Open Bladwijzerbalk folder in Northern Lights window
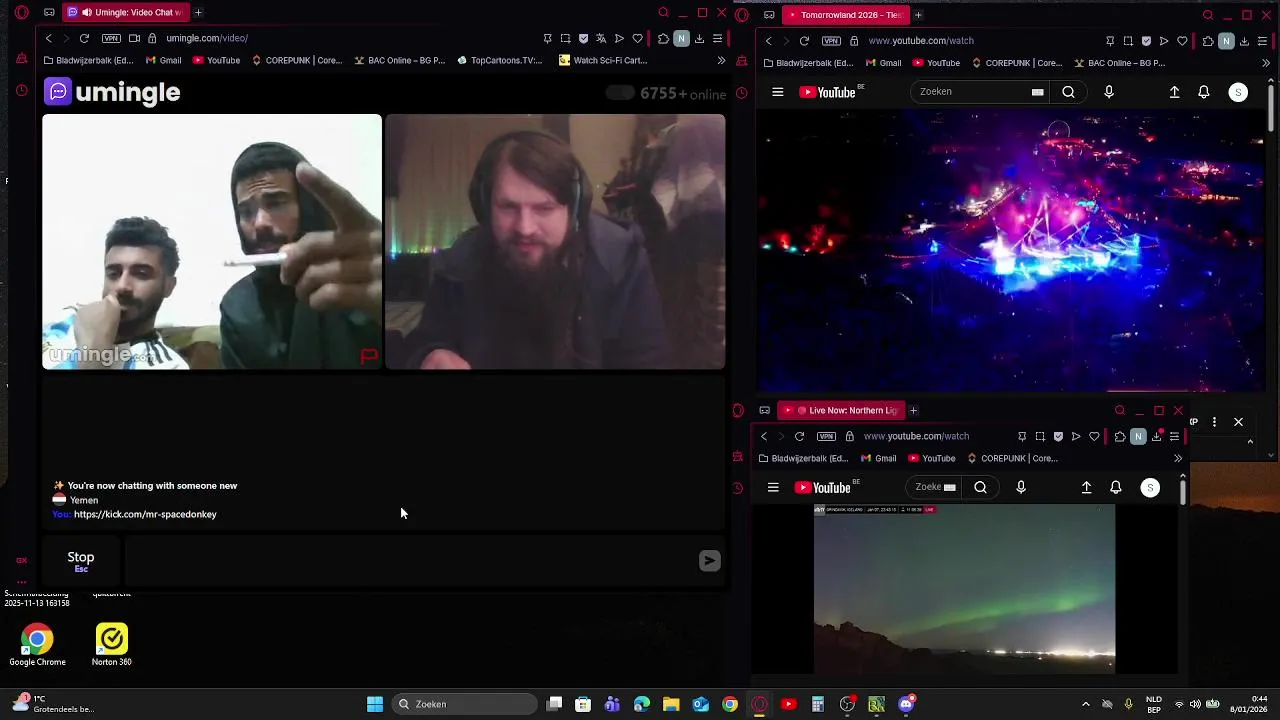The width and height of the screenshot is (1280, 720). pyautogui.click(x=804, y=458)
